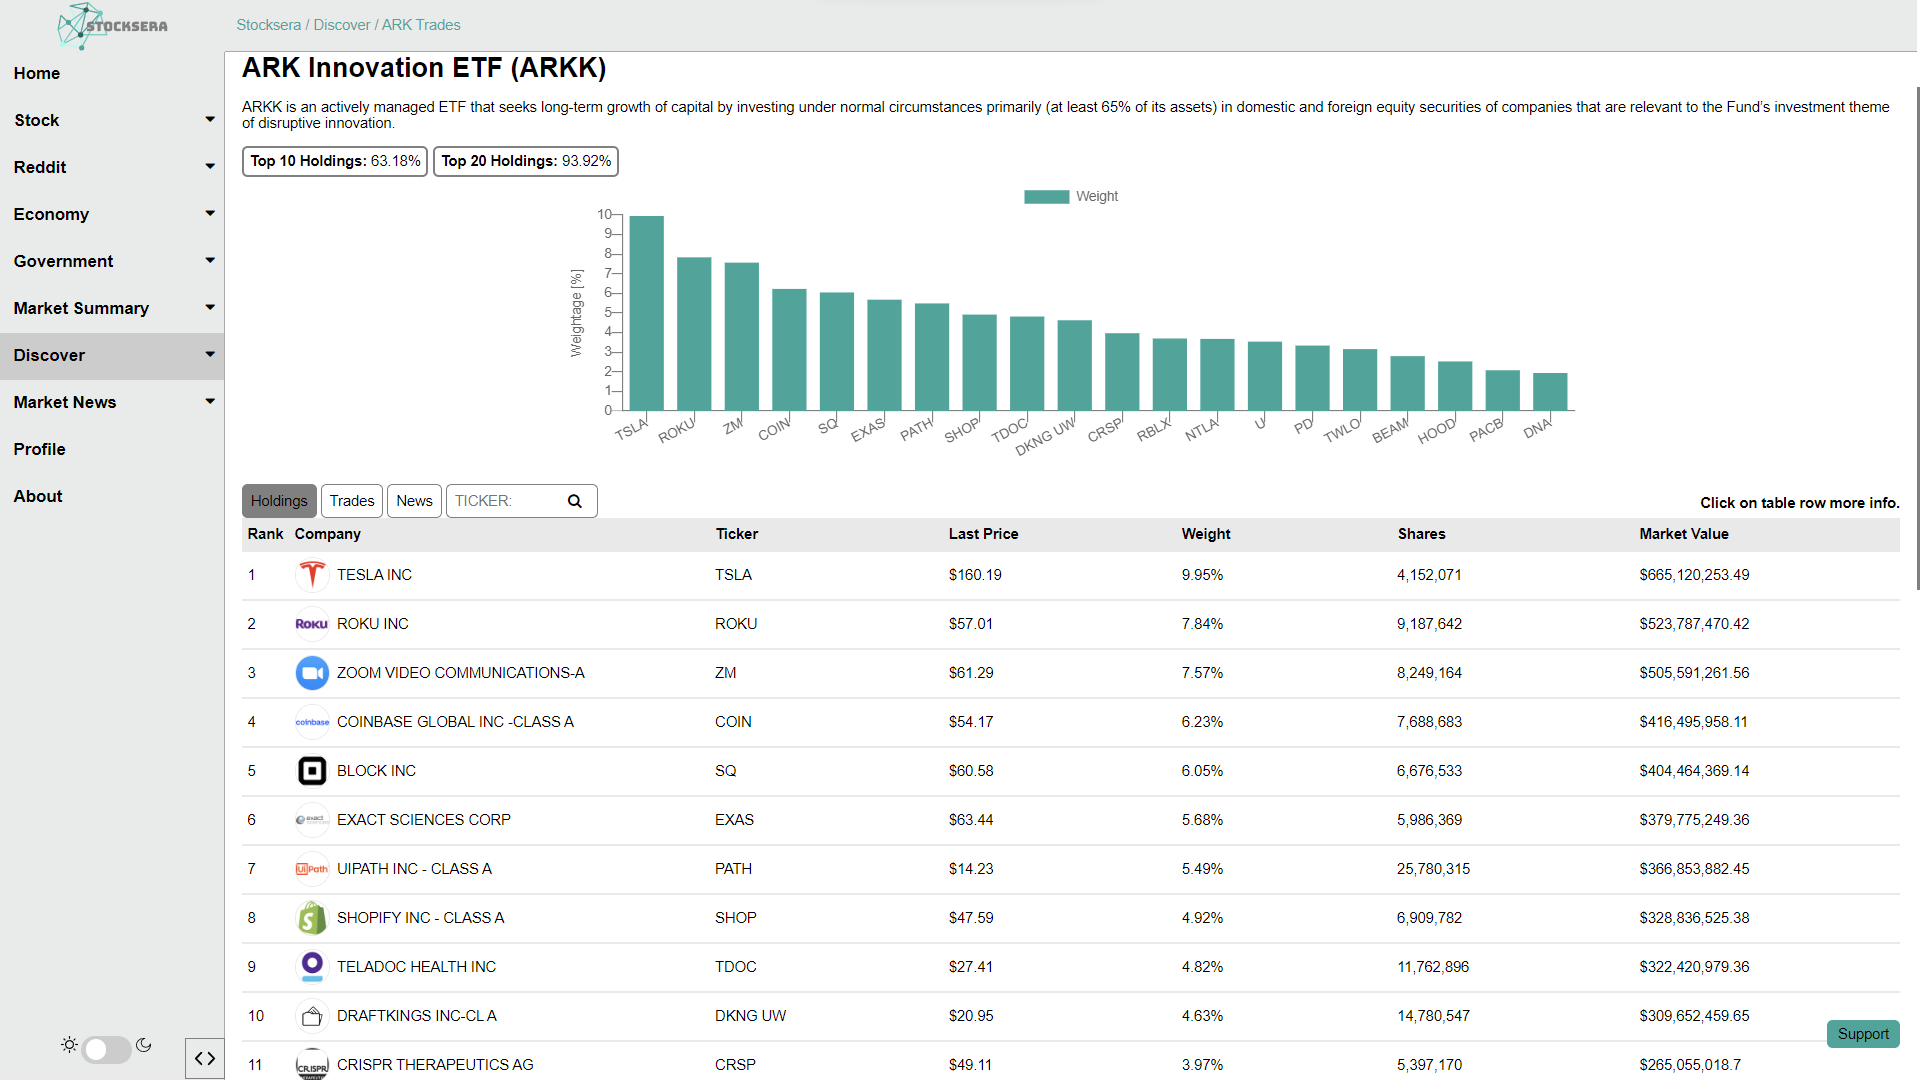Open the News tab
Viewport: 1920px width, 1080px height.
point(414,501)
